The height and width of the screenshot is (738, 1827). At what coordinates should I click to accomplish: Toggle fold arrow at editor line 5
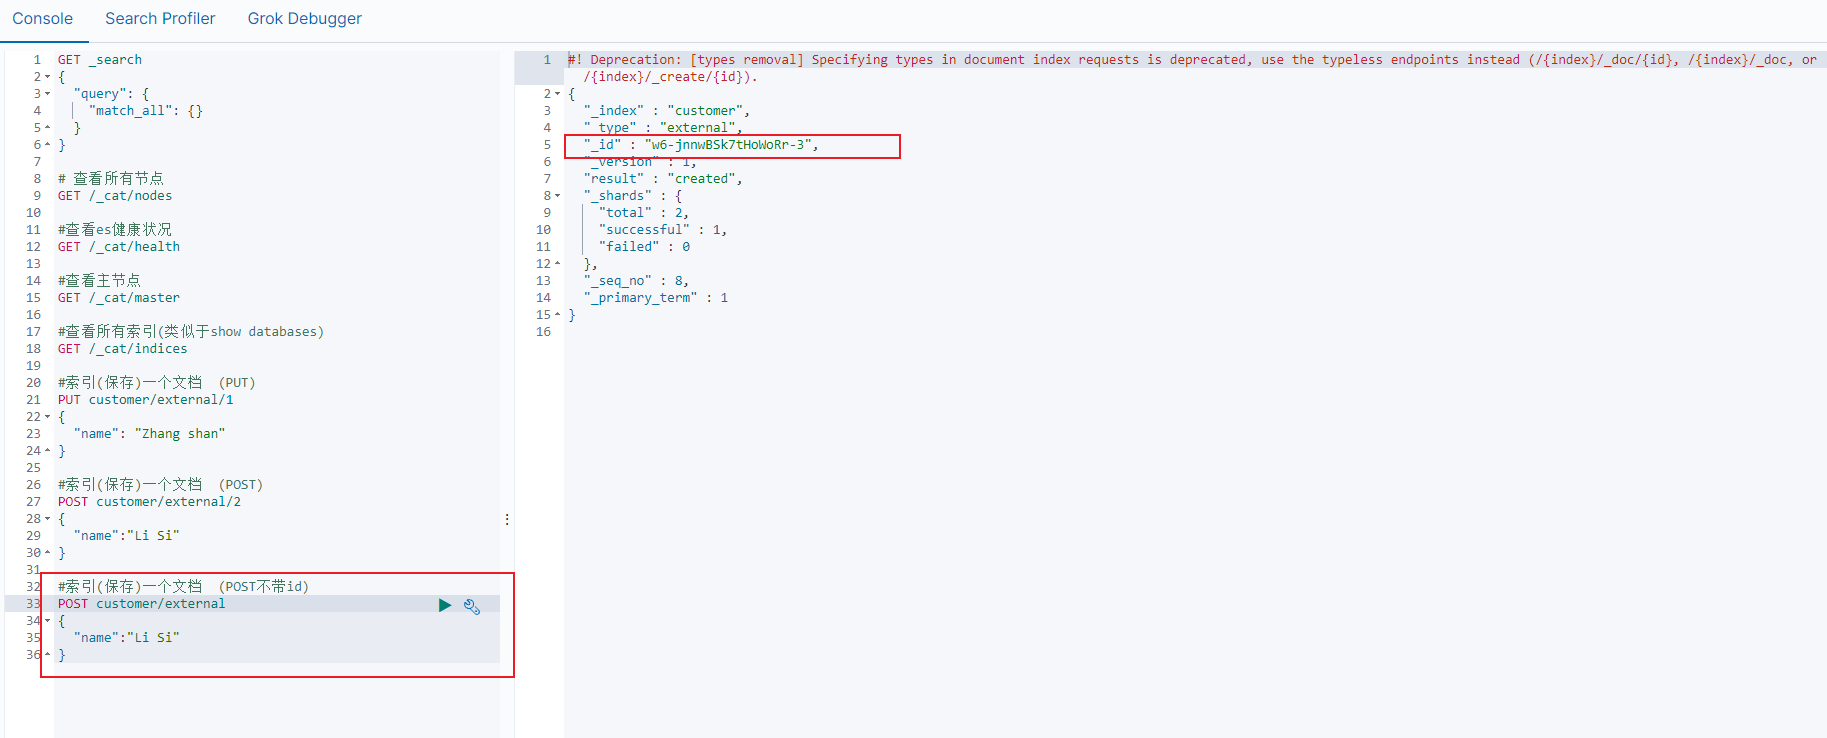(47, 128)
